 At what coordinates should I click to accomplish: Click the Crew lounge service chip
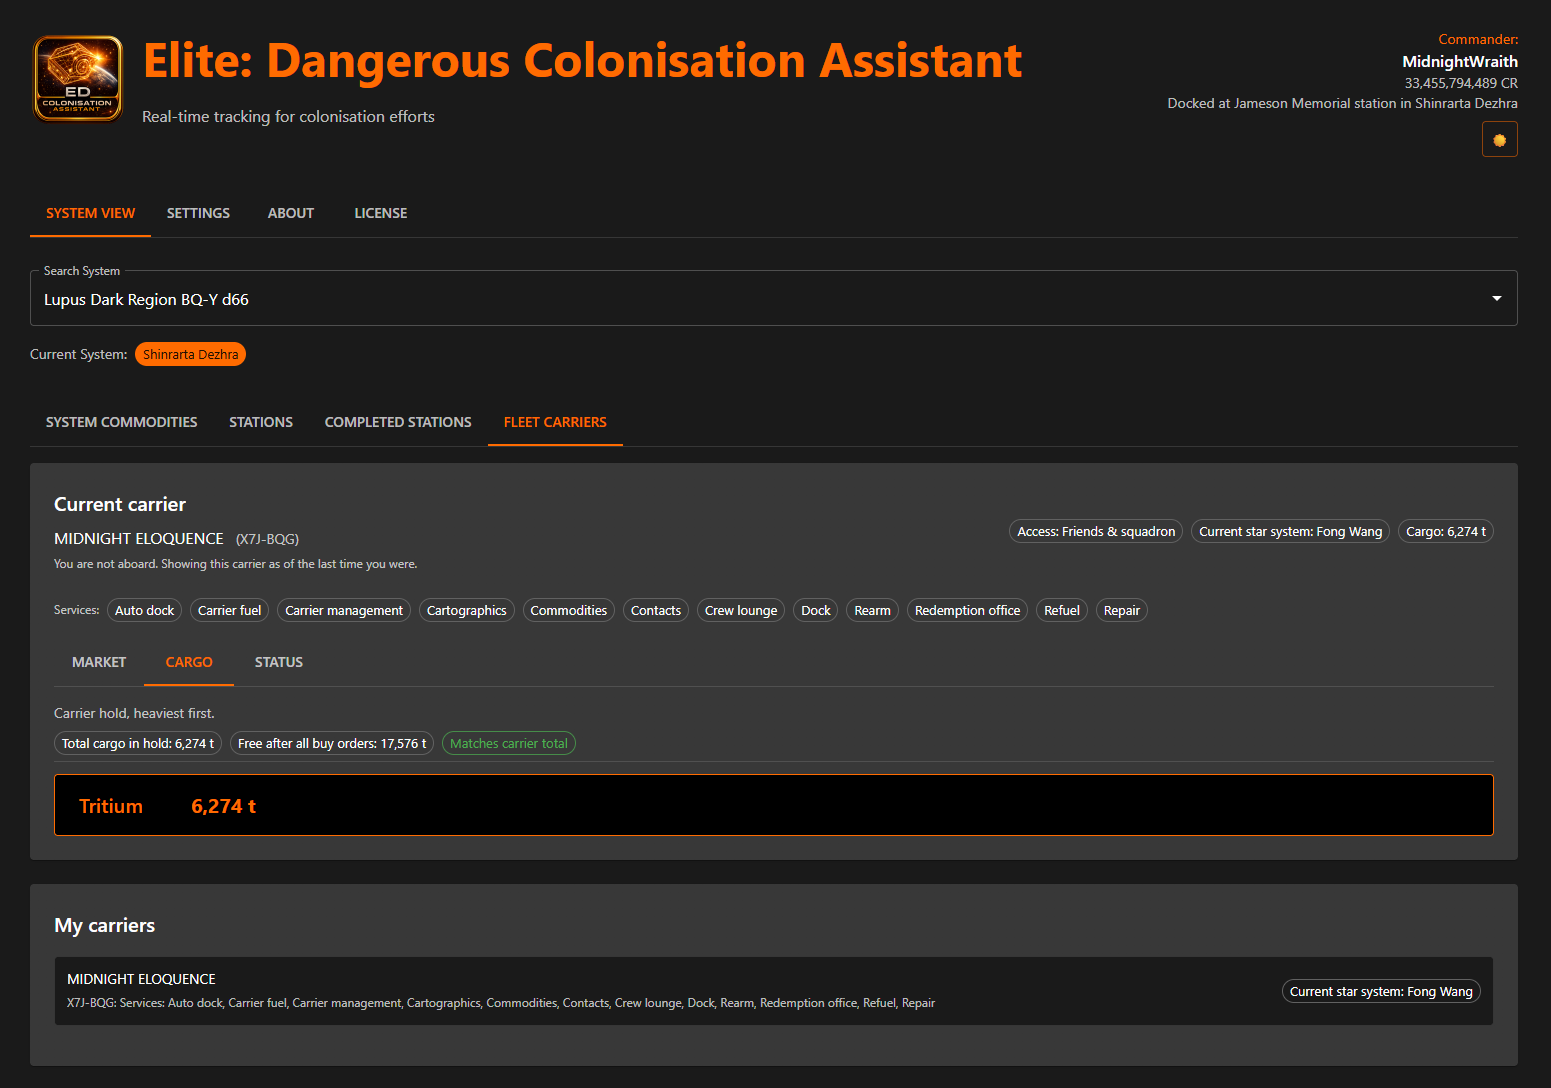pos(741,610)
